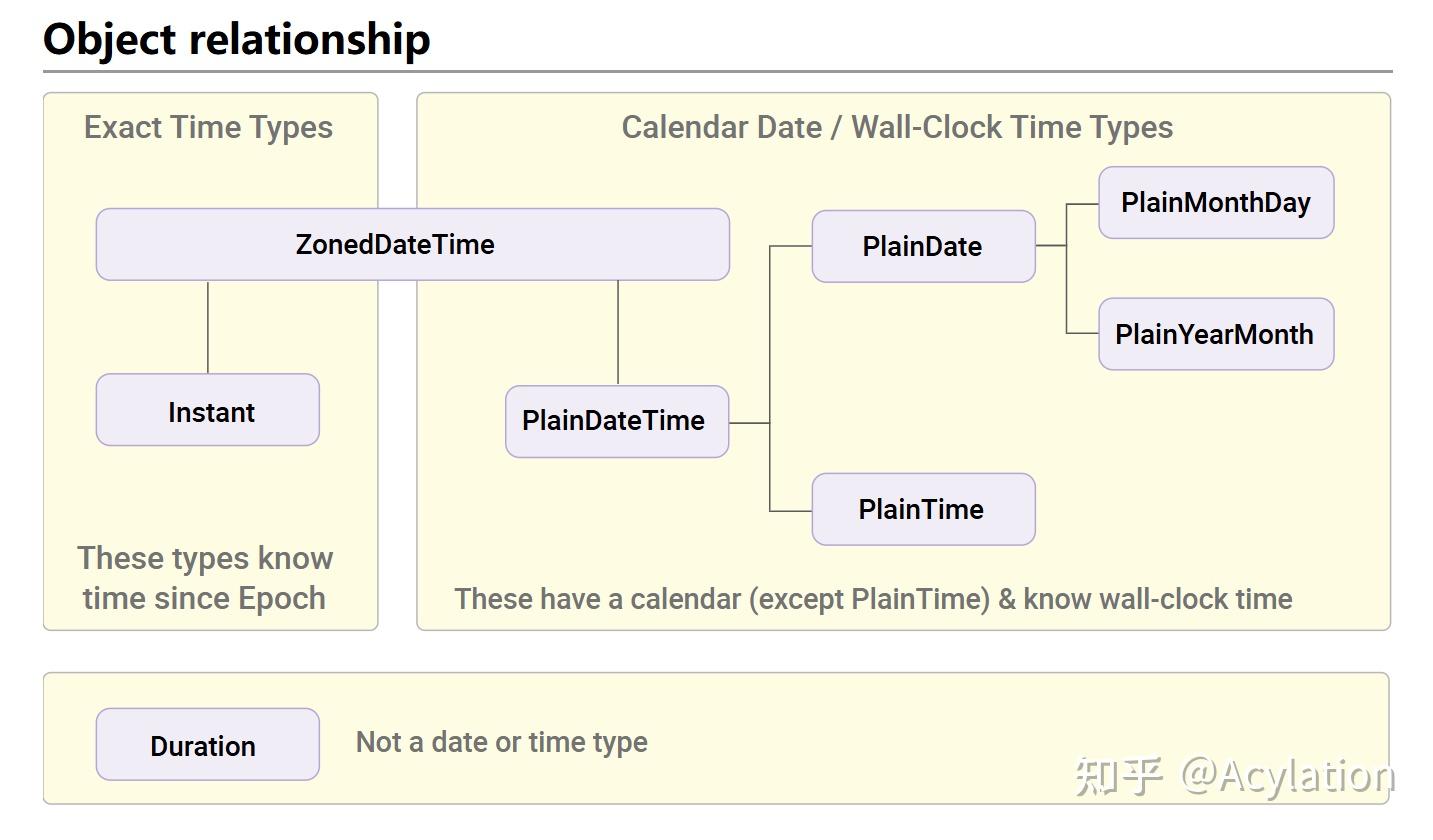Image resolution: width=1433 pixels, height=840 pixels.
Task: Click Calendar Date / Wall-Clock Time Types title
Action: tap(897, 127)
